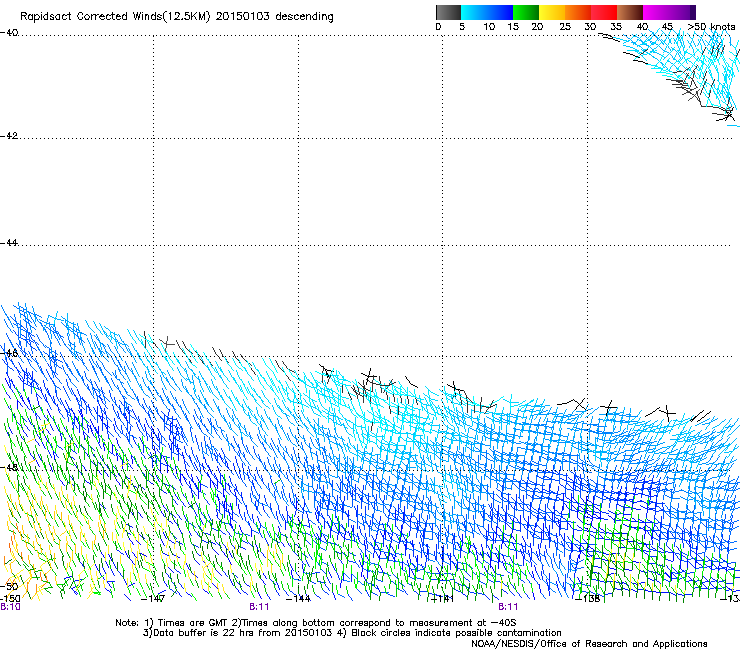Click the 'Data buffer is 22 hrs' note line
This screenshot has height=650, width=740.
[x=352, y=633]
